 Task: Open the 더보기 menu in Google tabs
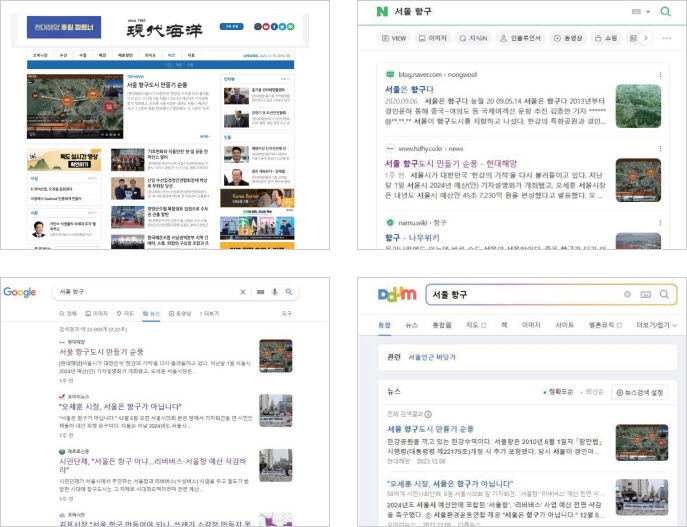pos(208,313)
